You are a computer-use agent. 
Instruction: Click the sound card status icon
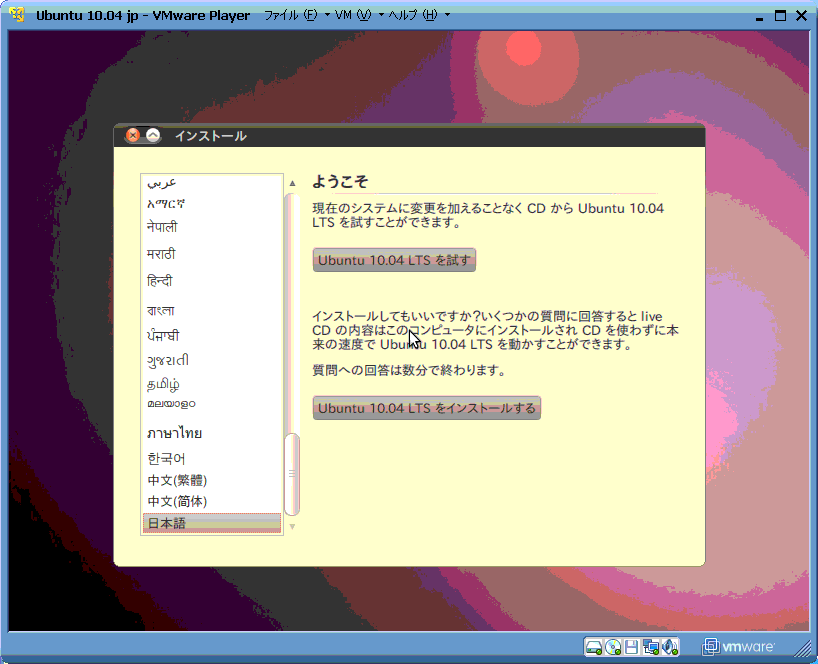pos(670,647)
